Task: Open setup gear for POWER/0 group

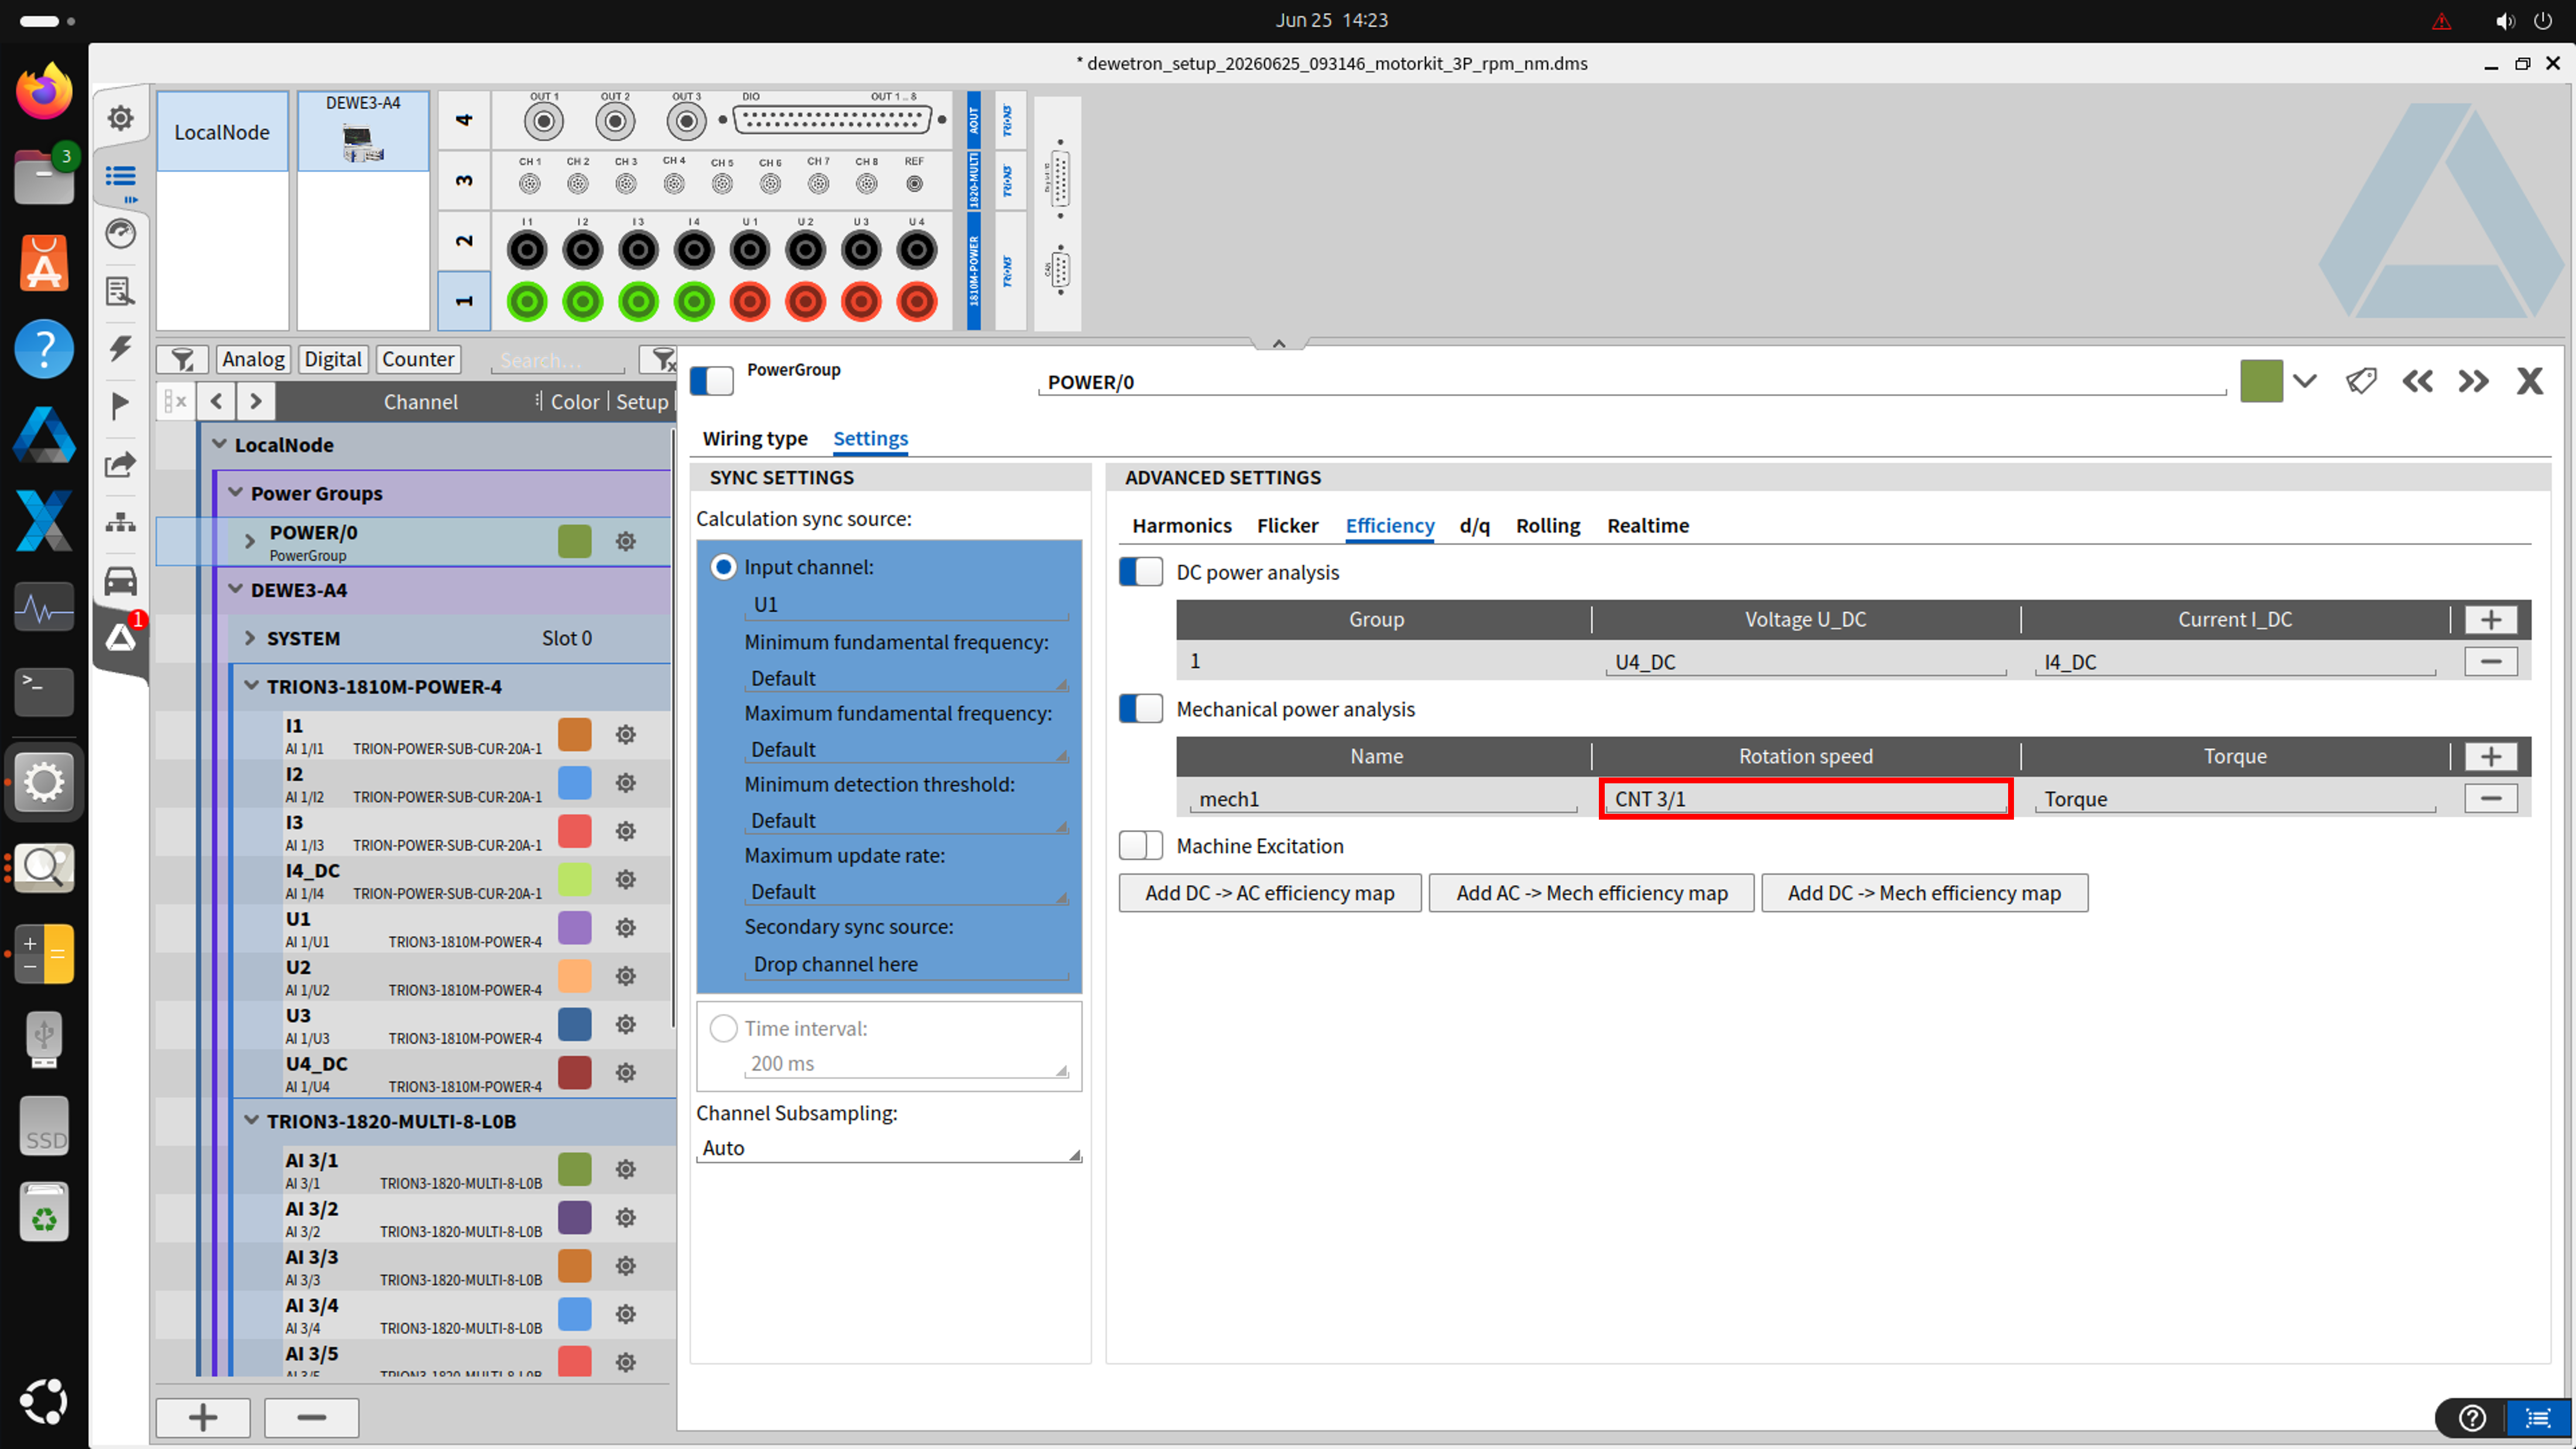Action: click(x=626, y=542)
